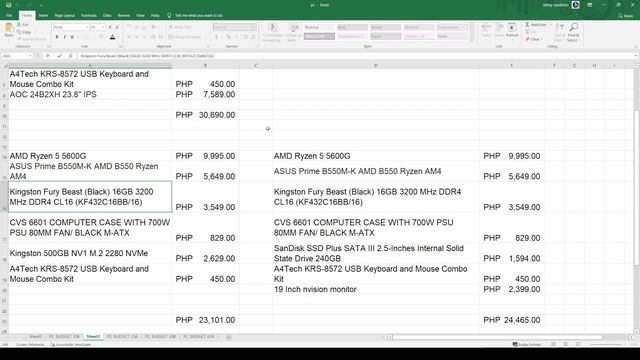Click the font color A swatch
Screen dimensions: 640x360
[x=113, y=37]
